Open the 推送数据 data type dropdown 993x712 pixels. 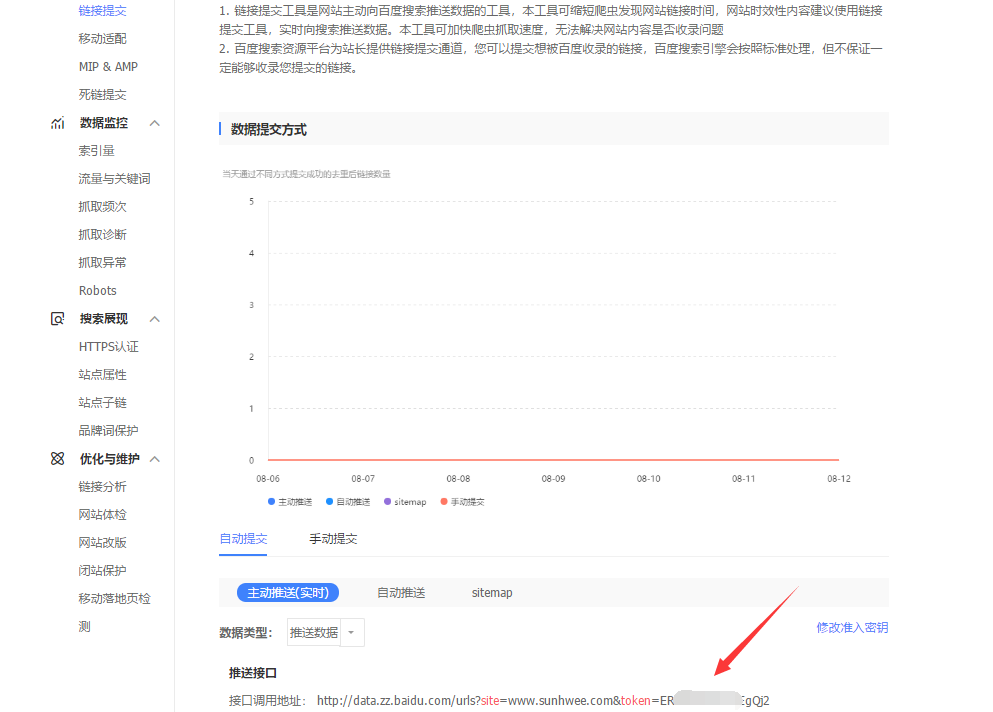point(326,632)
